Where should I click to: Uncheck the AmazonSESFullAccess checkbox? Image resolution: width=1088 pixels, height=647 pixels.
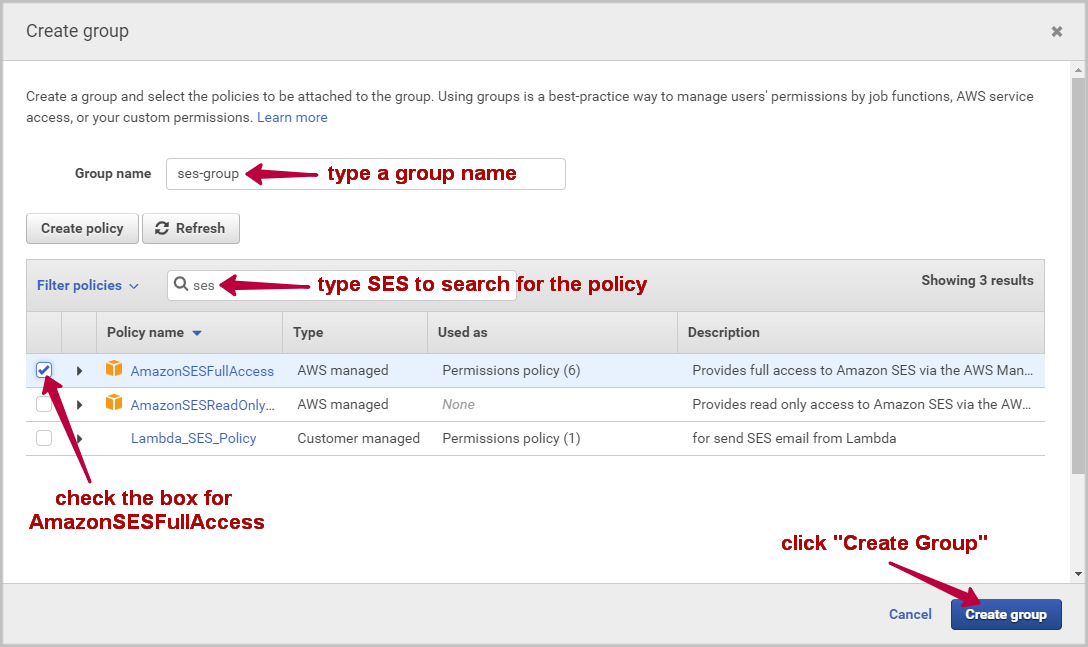point(44,370)
